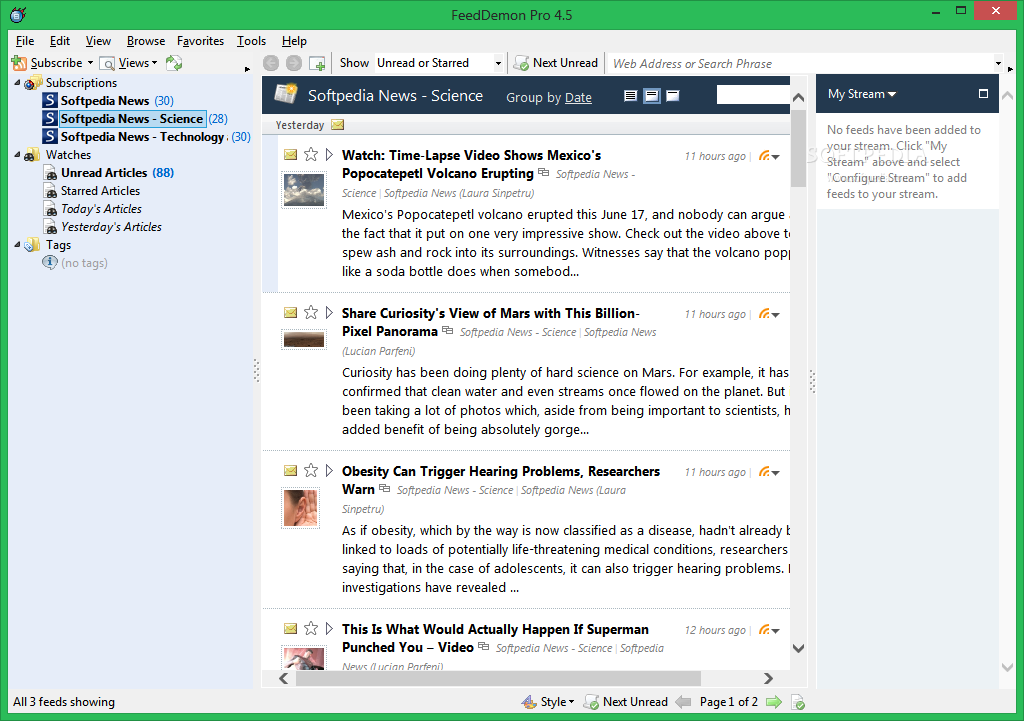Image resolution: width=1024 pixels, height=721 pixels.
Task: Open the Subscribe dropdown arrow
Action: (x=90, y=63)
